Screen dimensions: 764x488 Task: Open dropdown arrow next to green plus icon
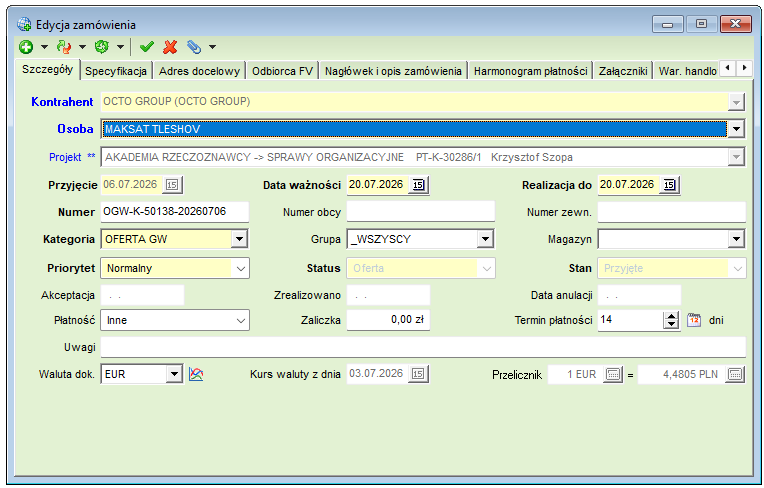(x=44, y=47)
